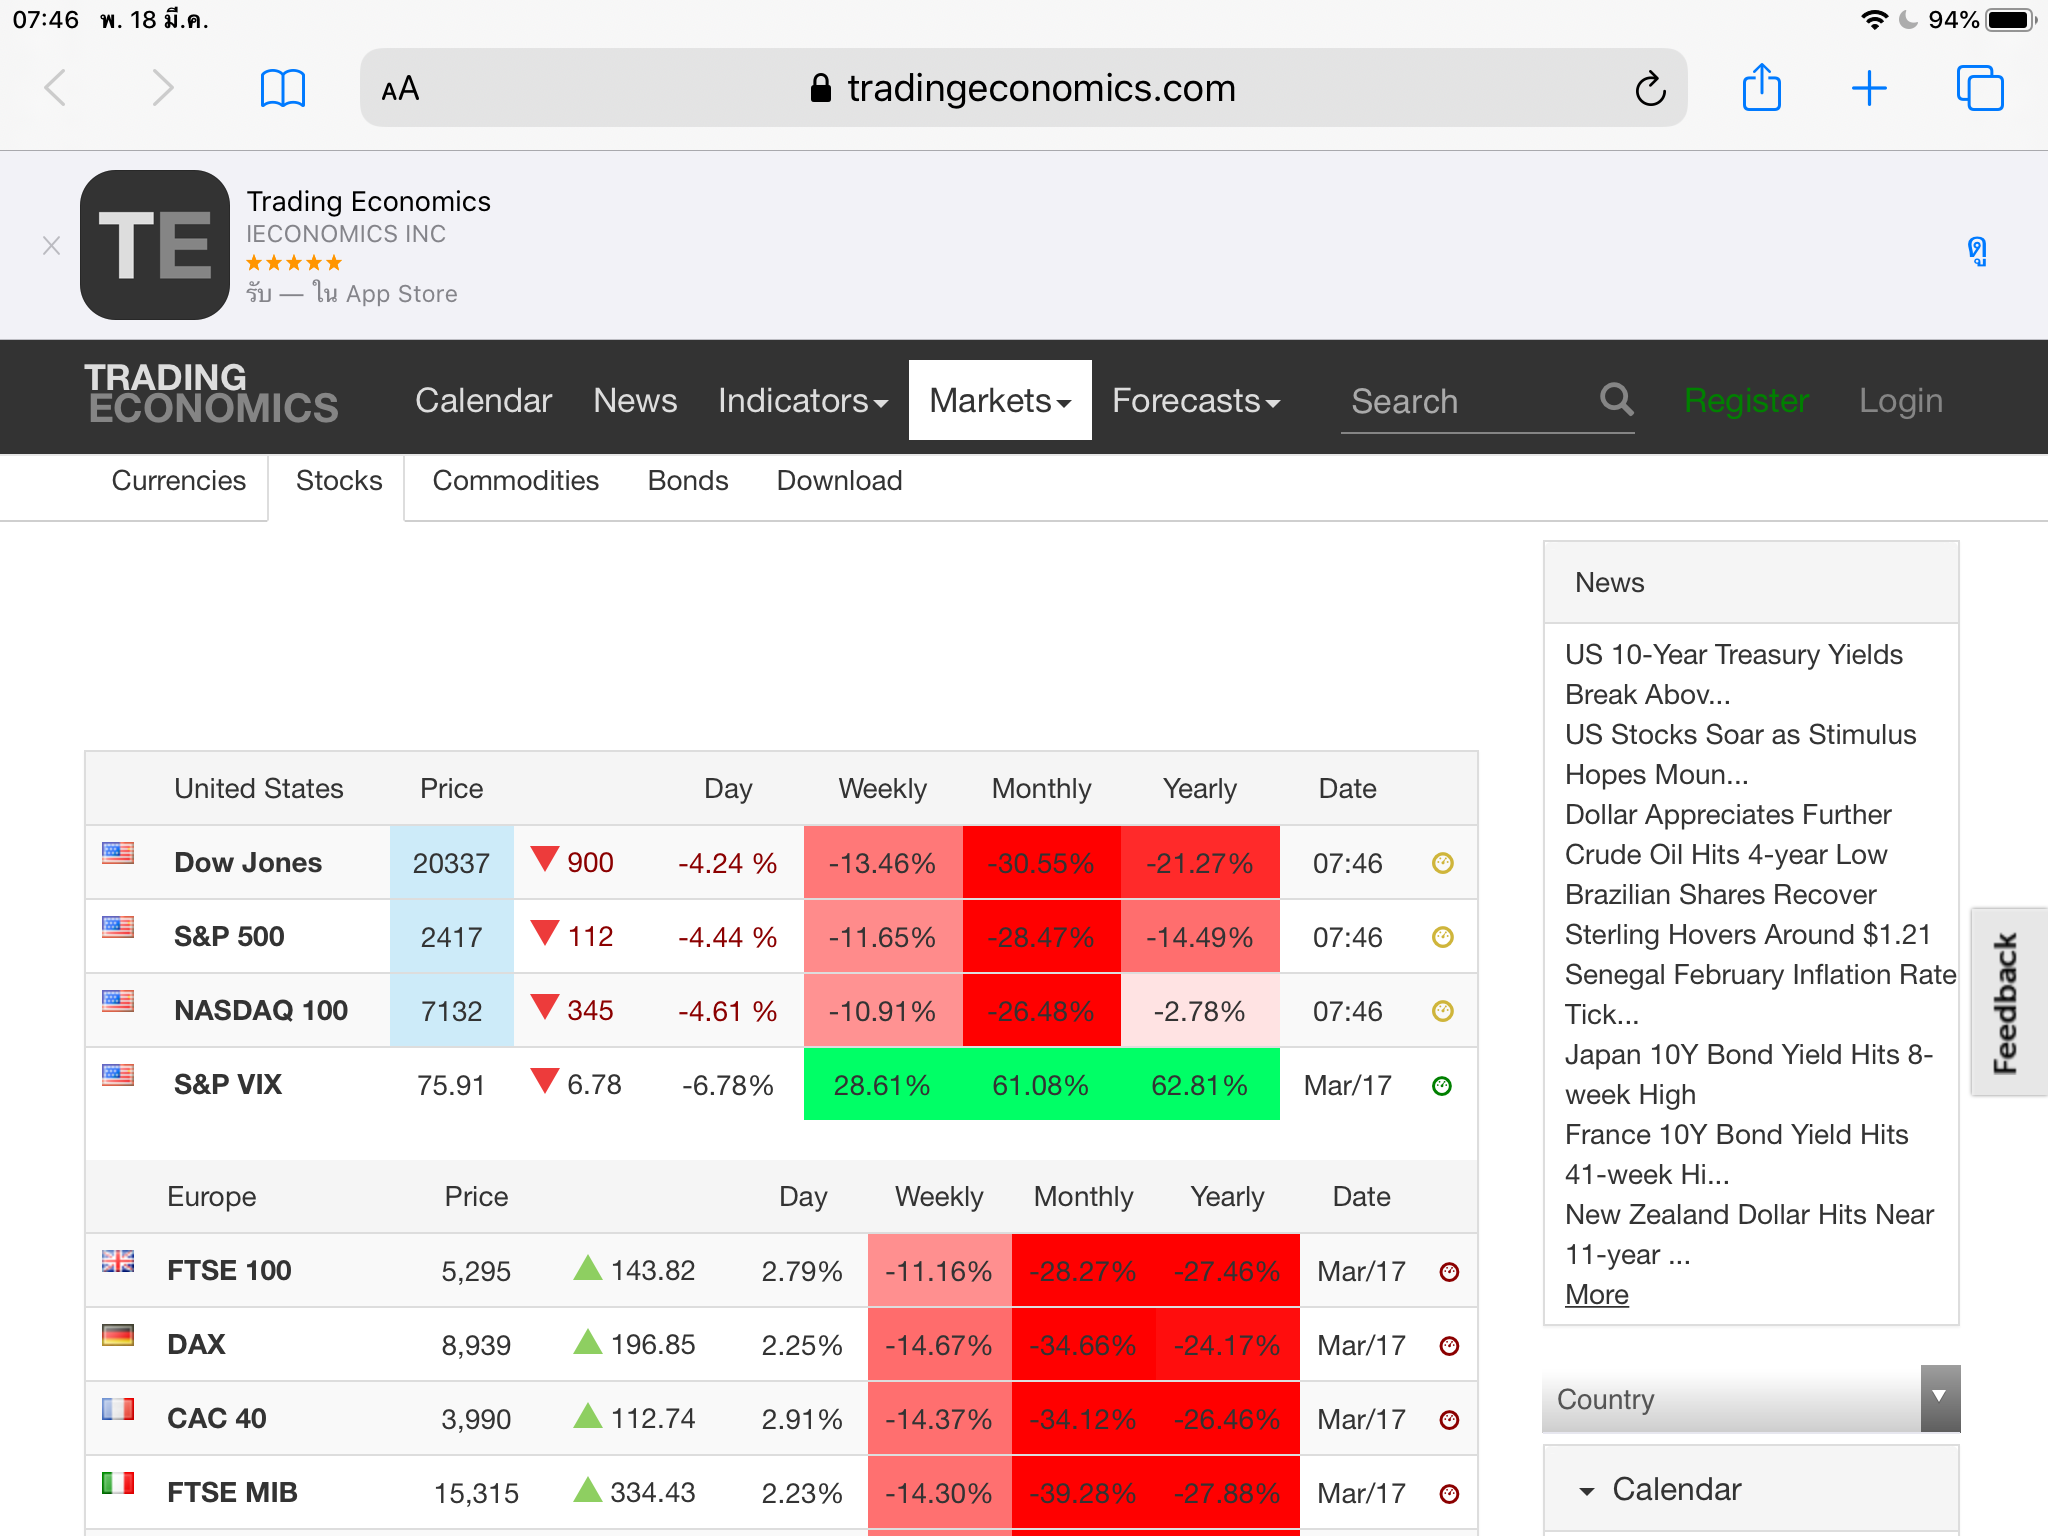Open a new tab with plus icon
2048x1536 pixels.
[1868, 88]
